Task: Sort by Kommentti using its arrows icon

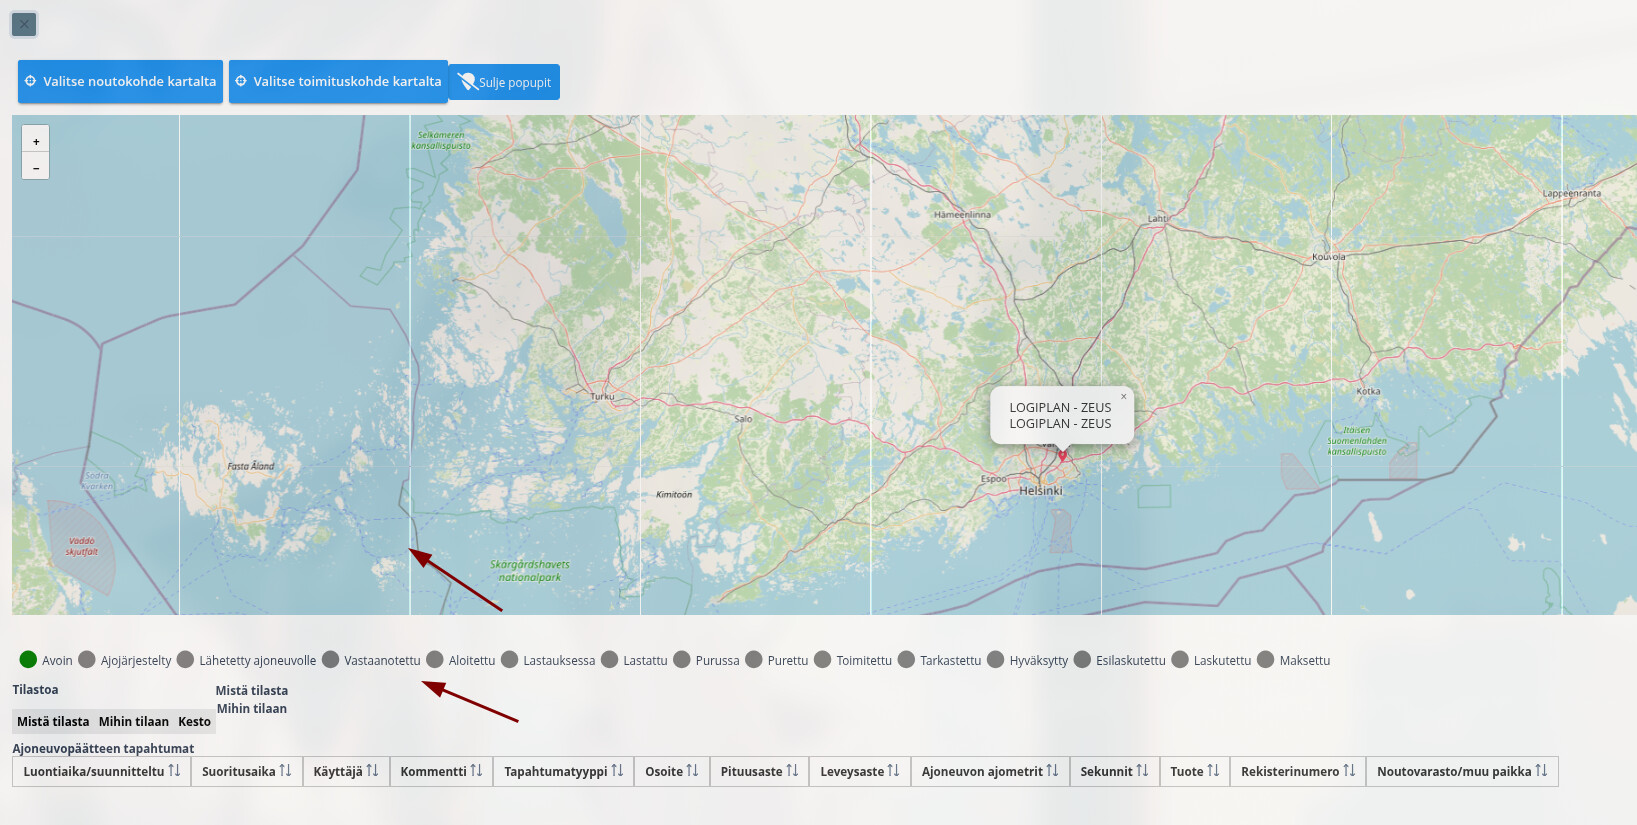Action: [x=476, y=771]
